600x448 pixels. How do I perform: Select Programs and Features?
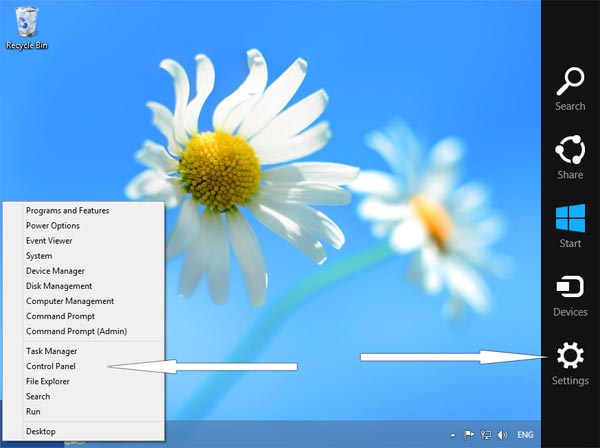(67, 211)
